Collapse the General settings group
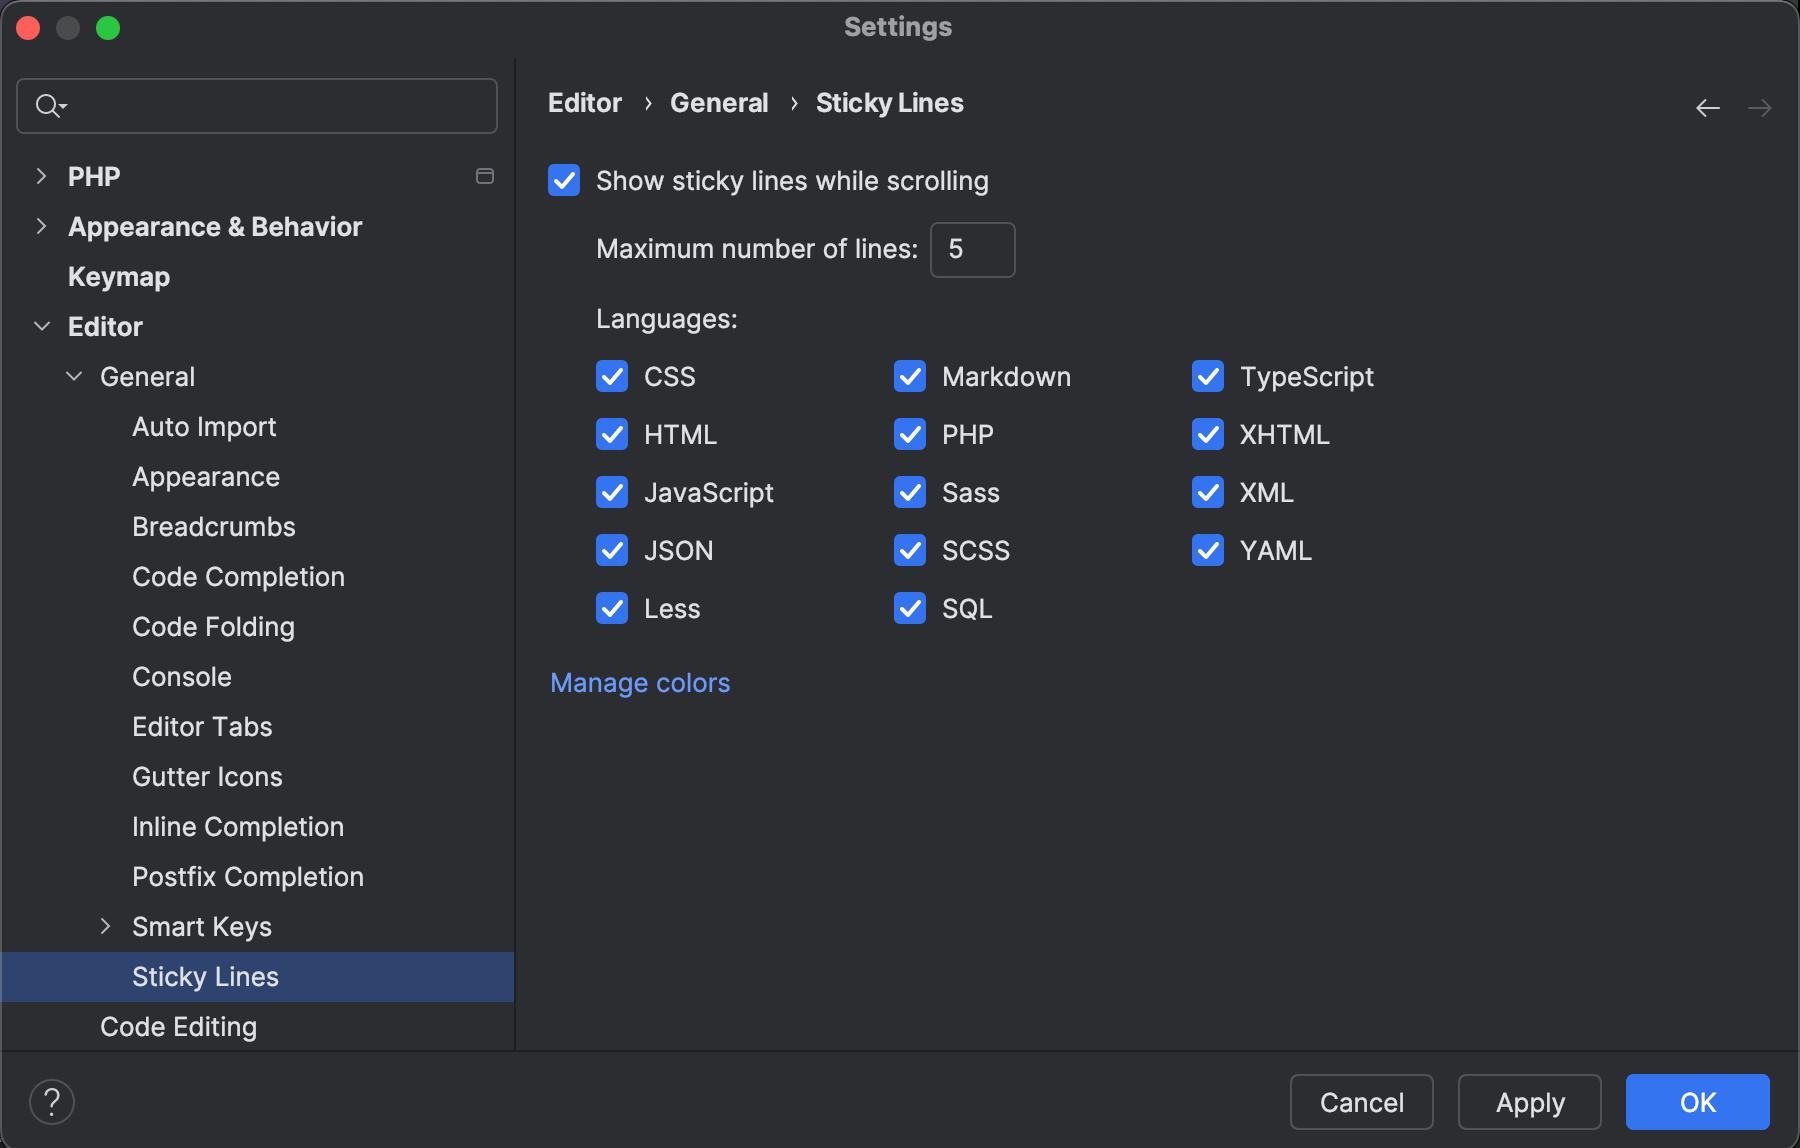The height and width of the screenshot is (1148, 1800). (73, 376)
